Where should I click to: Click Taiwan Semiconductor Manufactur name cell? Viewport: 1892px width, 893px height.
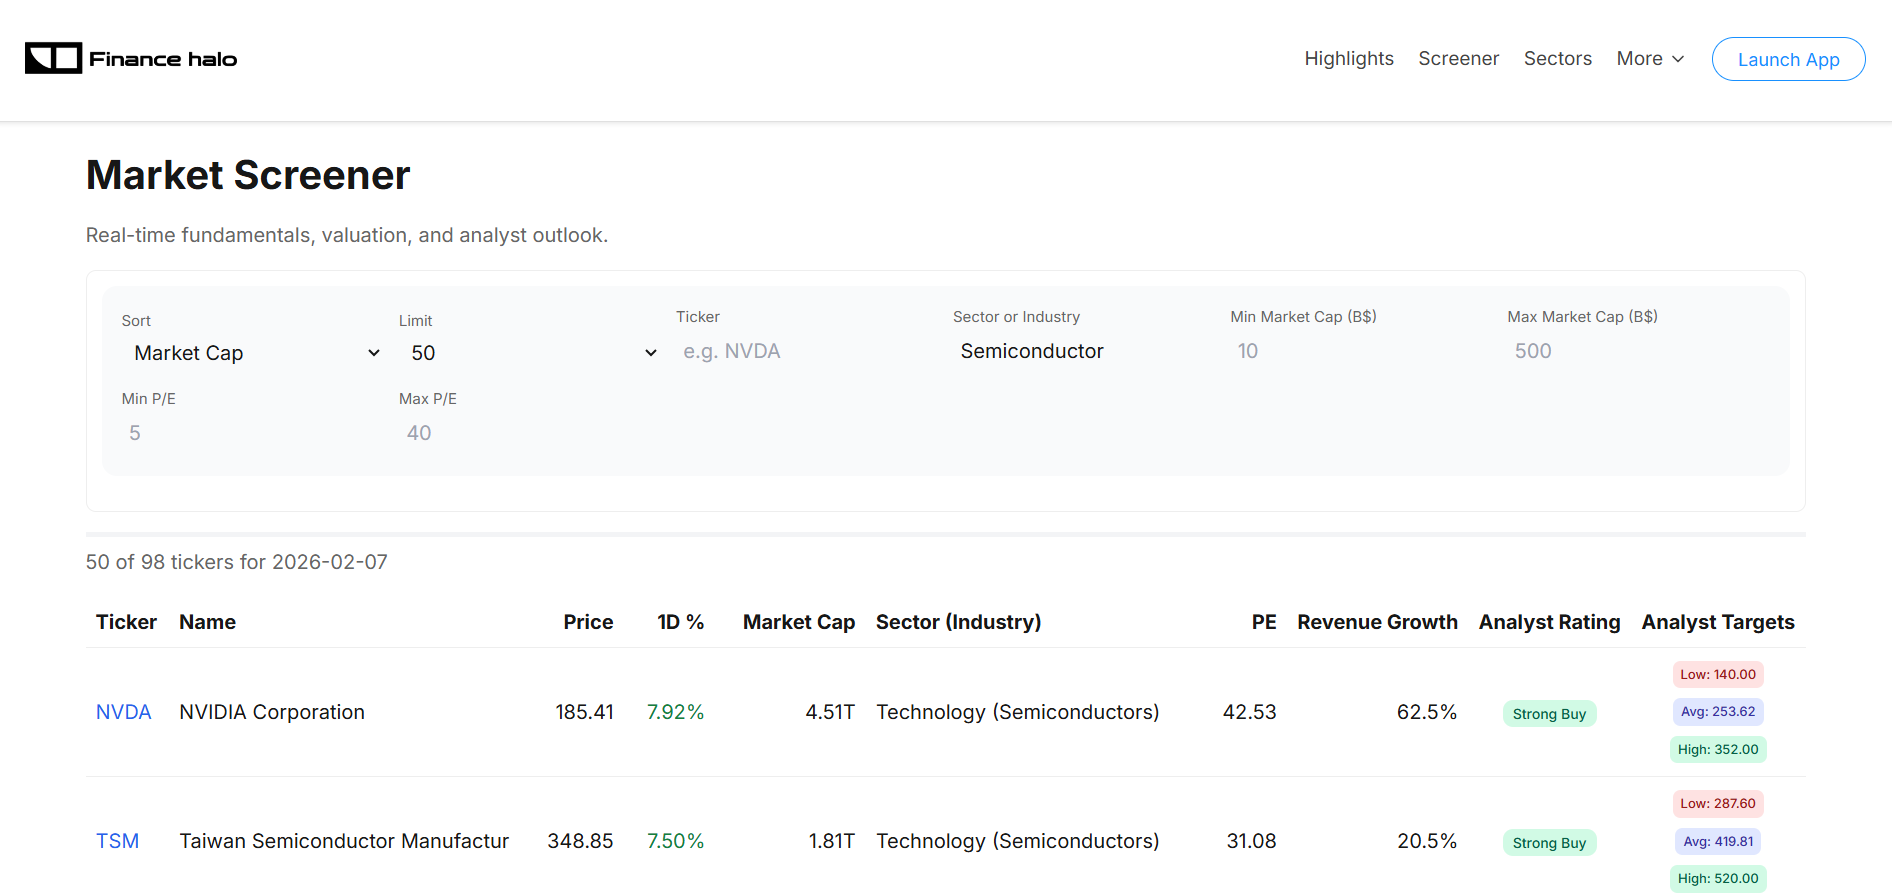coord(344,841)
